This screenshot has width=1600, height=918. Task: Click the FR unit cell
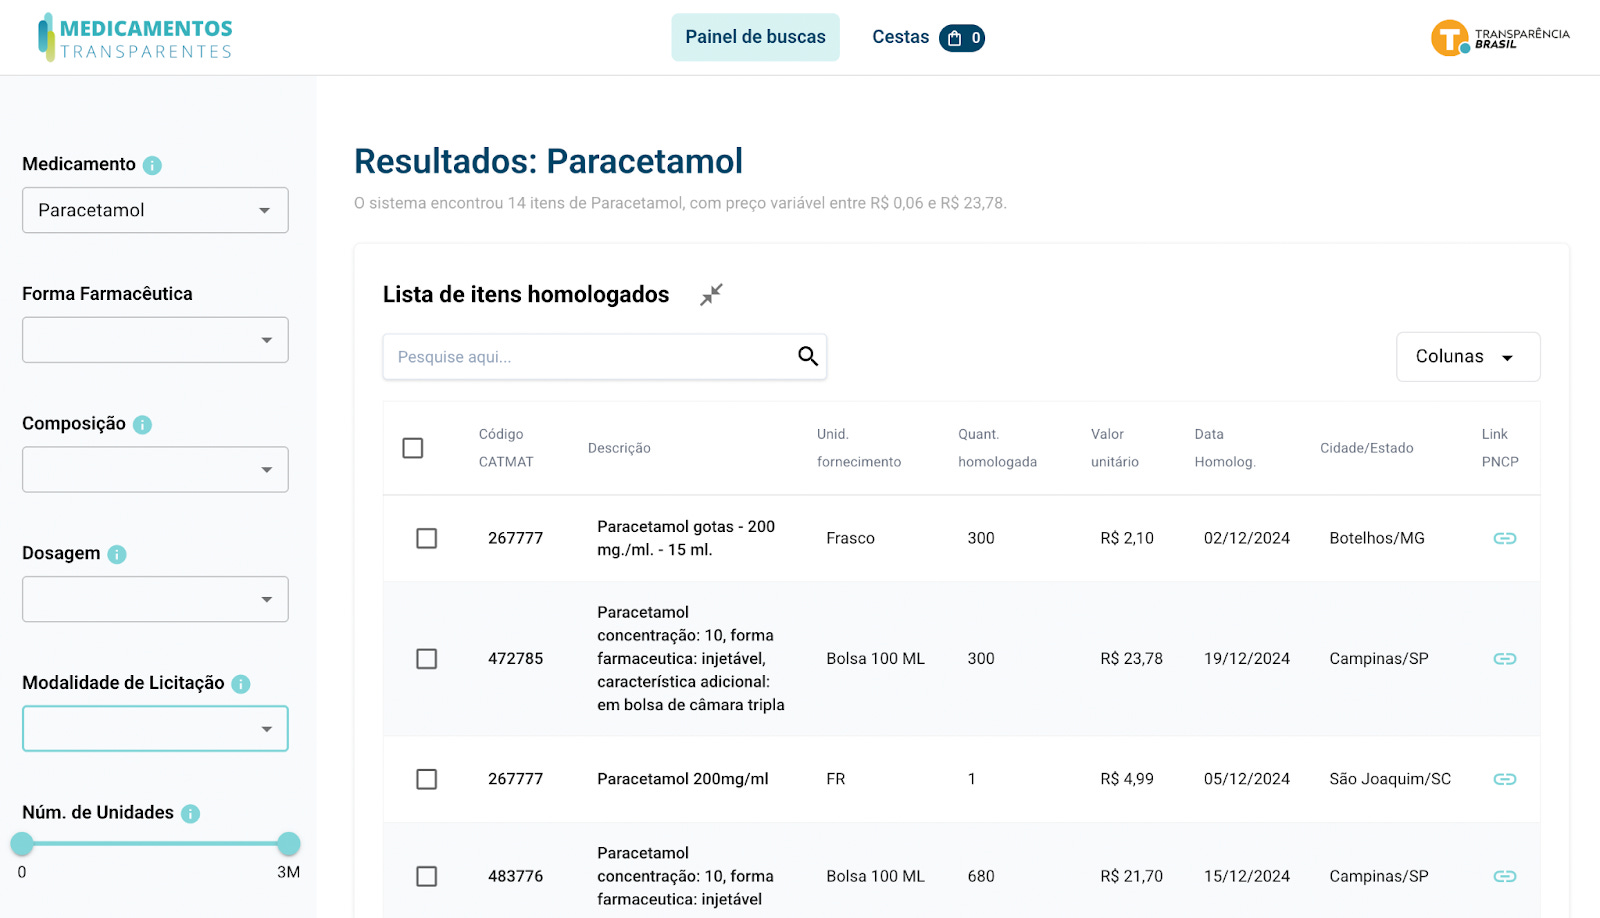pos(836,779)
